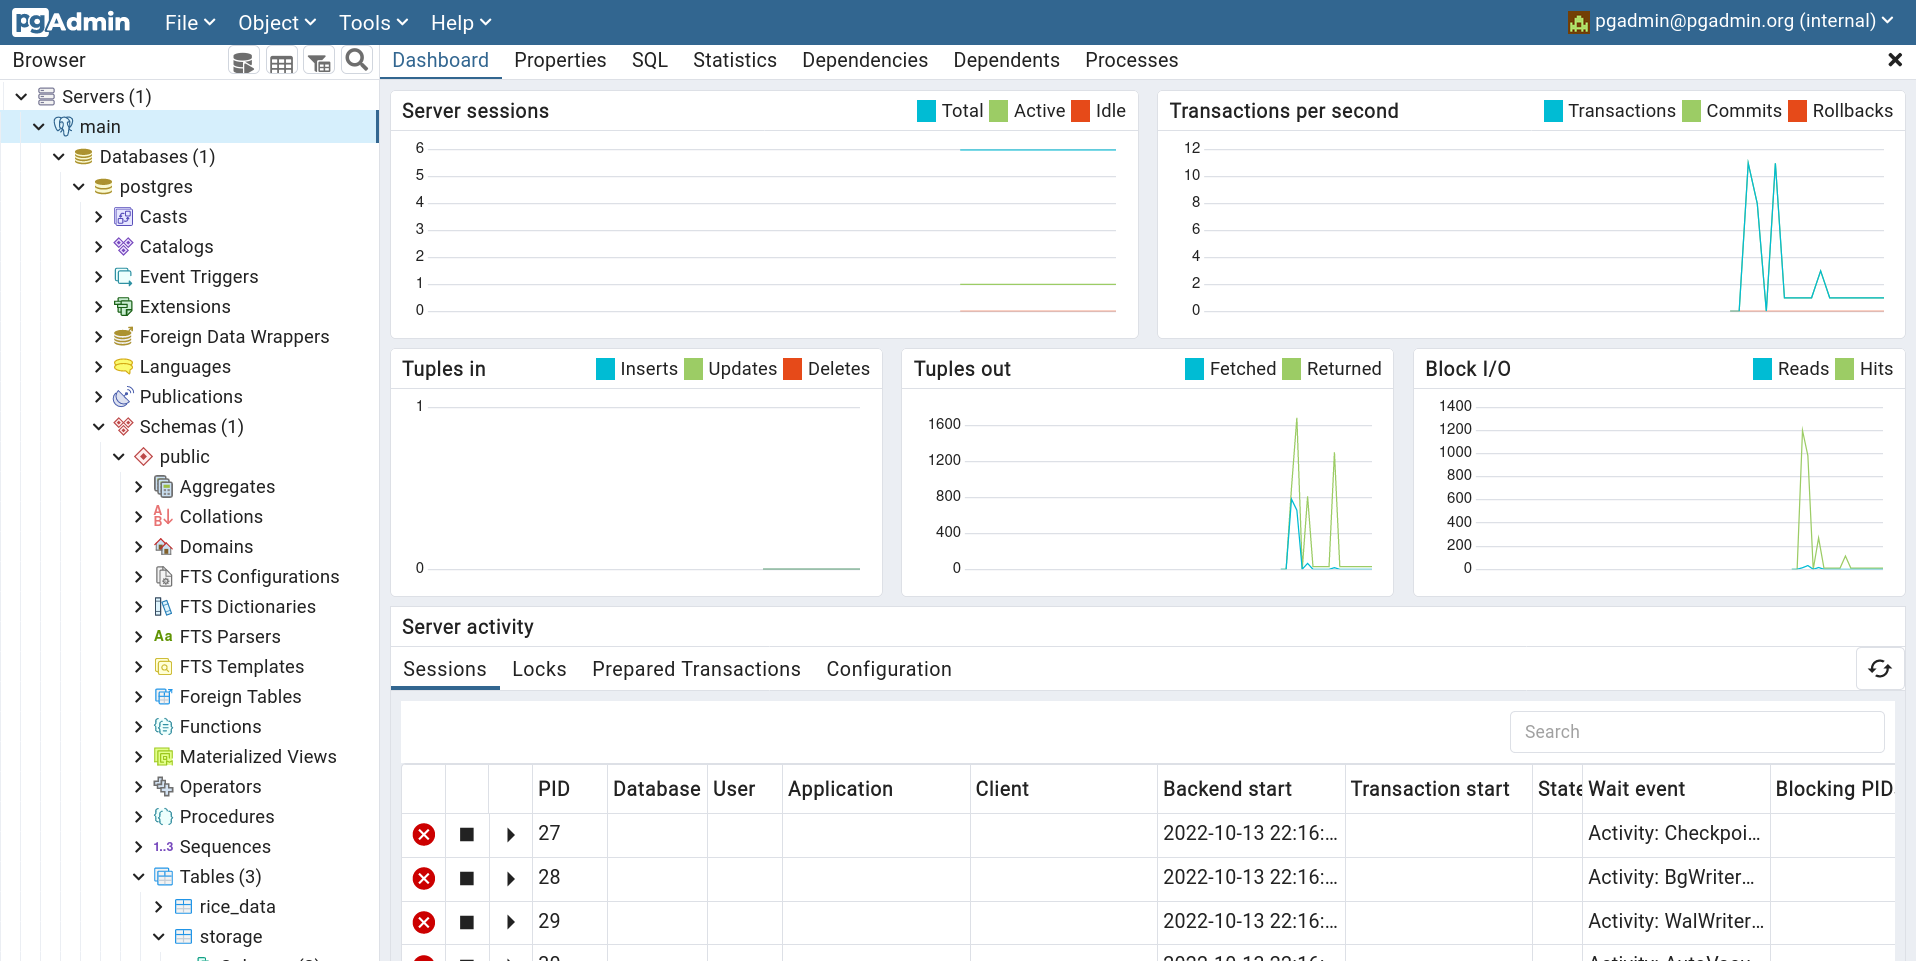The image size is (1916, 961).
Task: Open the File menu
Action: [190, 22]
